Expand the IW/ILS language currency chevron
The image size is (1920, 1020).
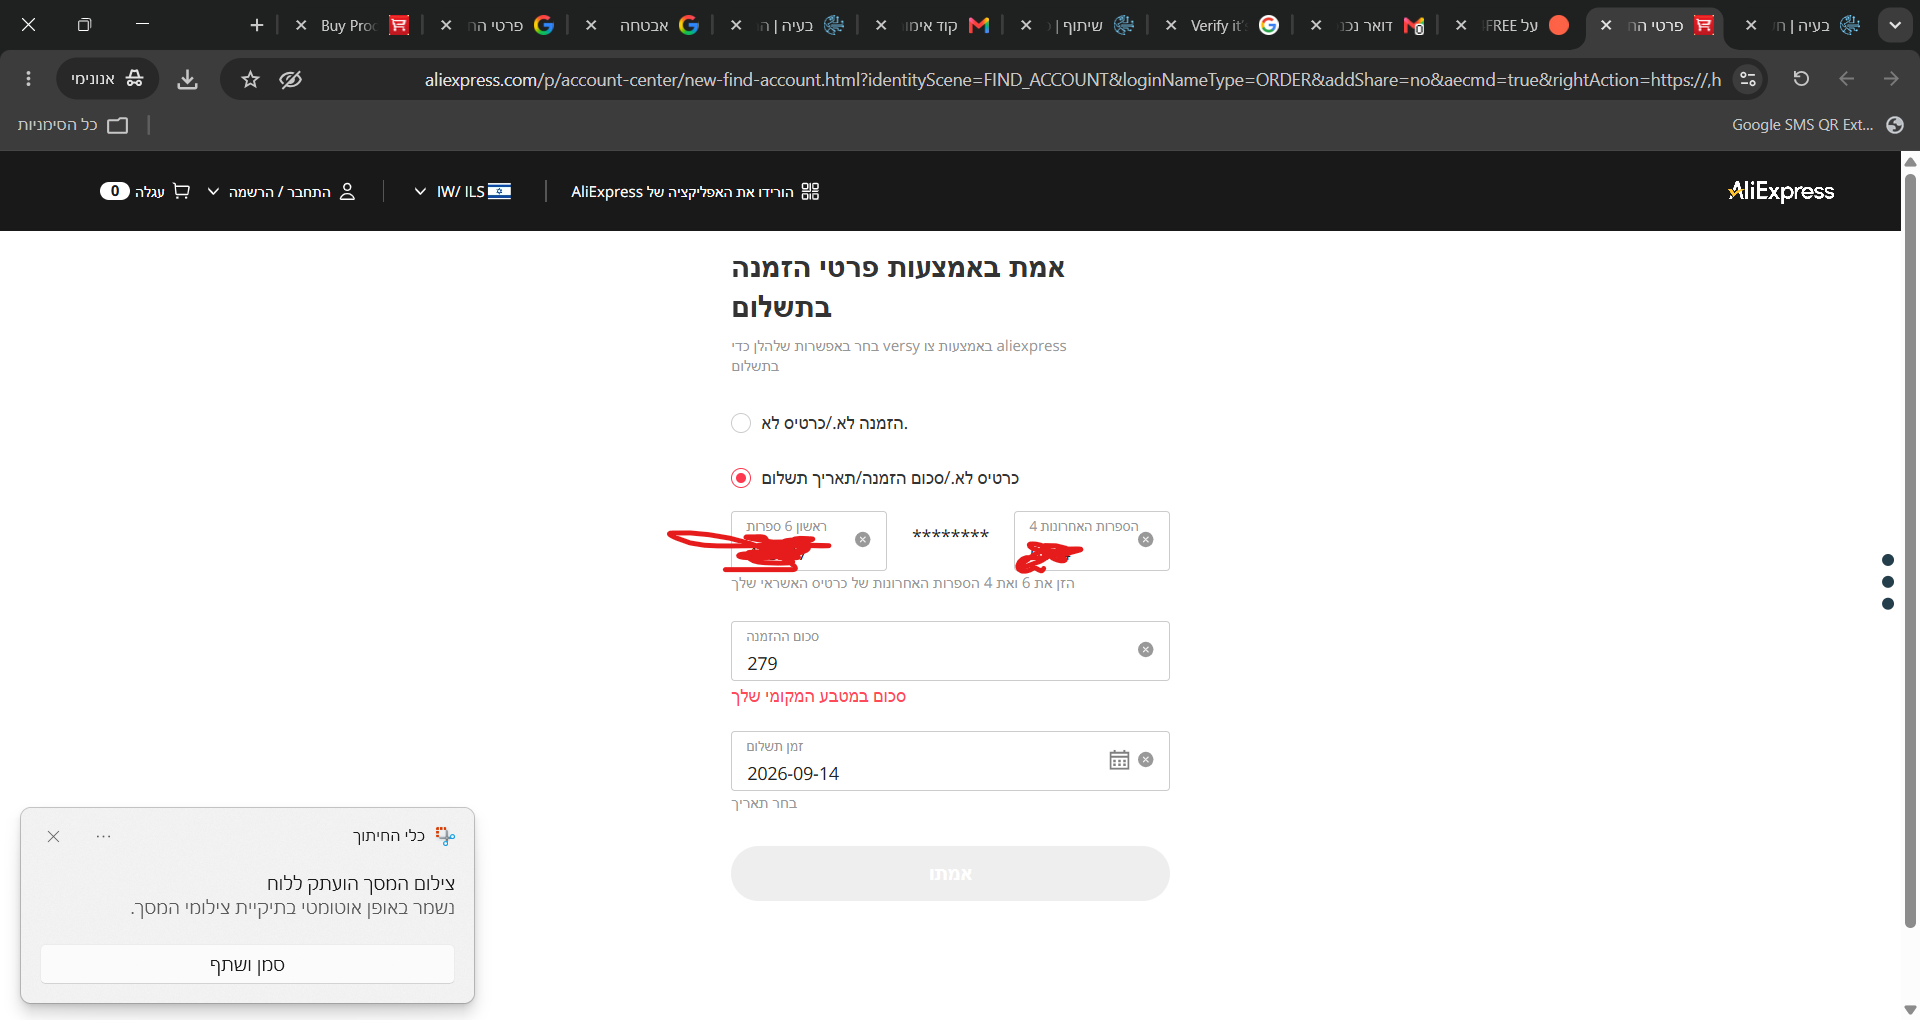(x=420, y=191)
